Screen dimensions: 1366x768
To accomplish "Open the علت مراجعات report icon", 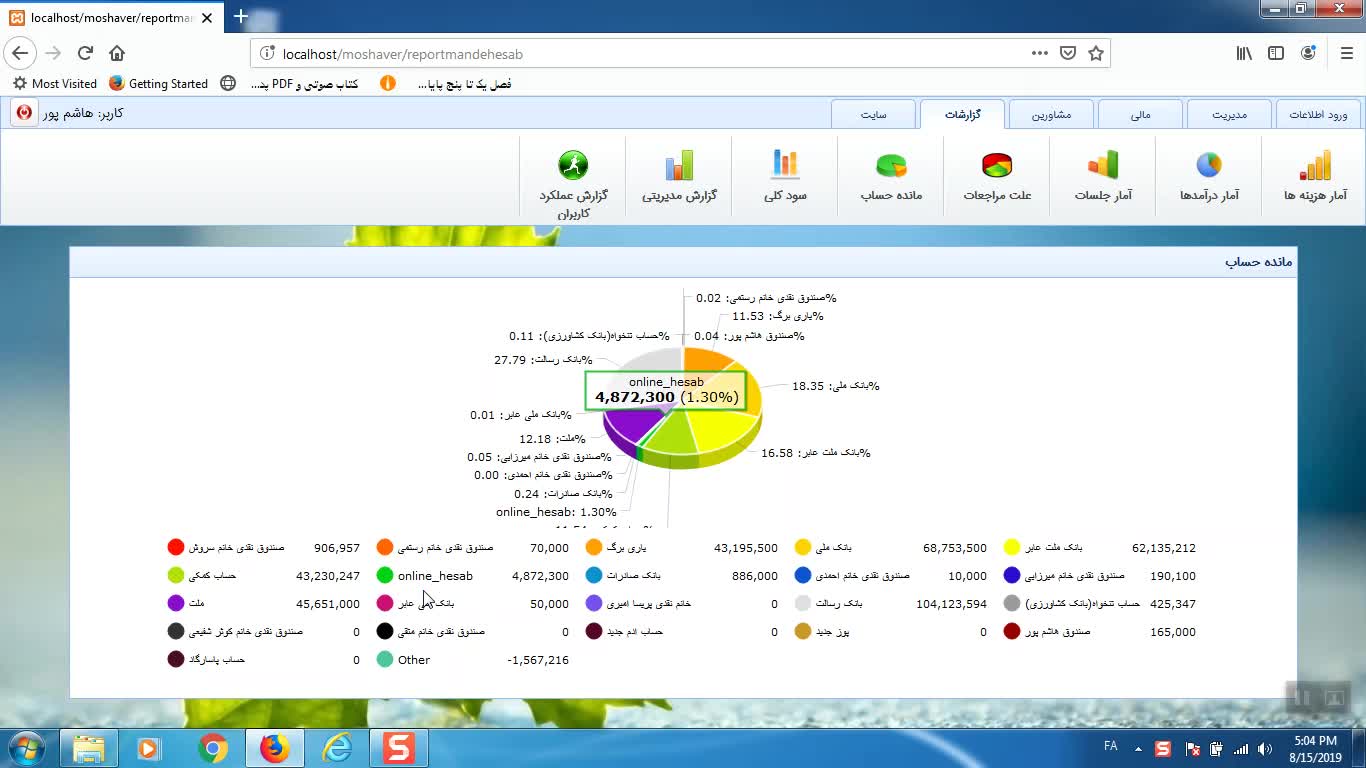I will [x=997, y=166].
